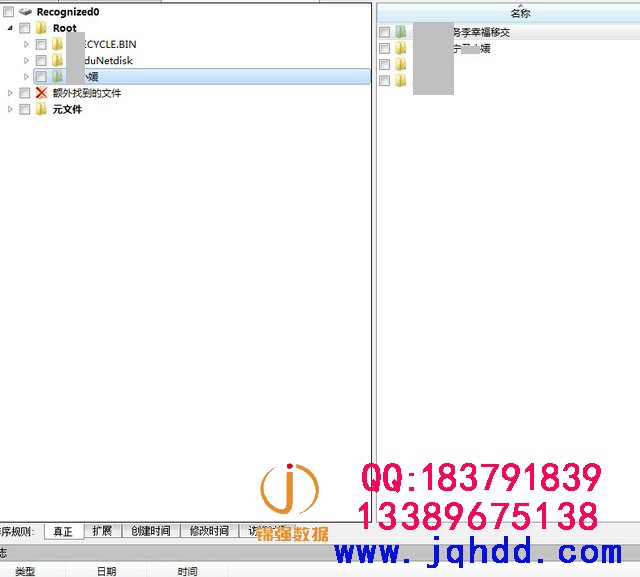
Task: Tick the Root folder checkbox
Action: click(24, 28)
